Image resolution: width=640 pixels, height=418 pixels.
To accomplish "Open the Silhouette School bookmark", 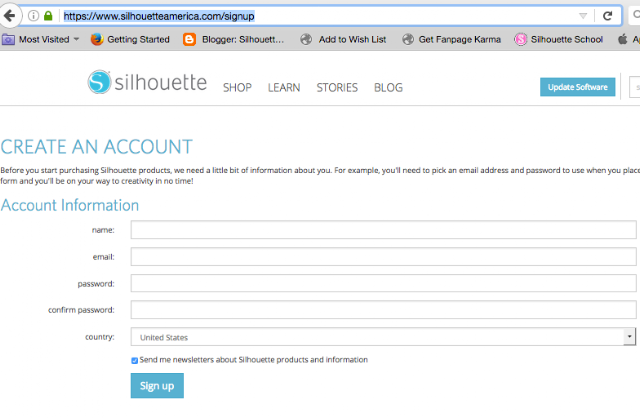I will pos(558,40).
